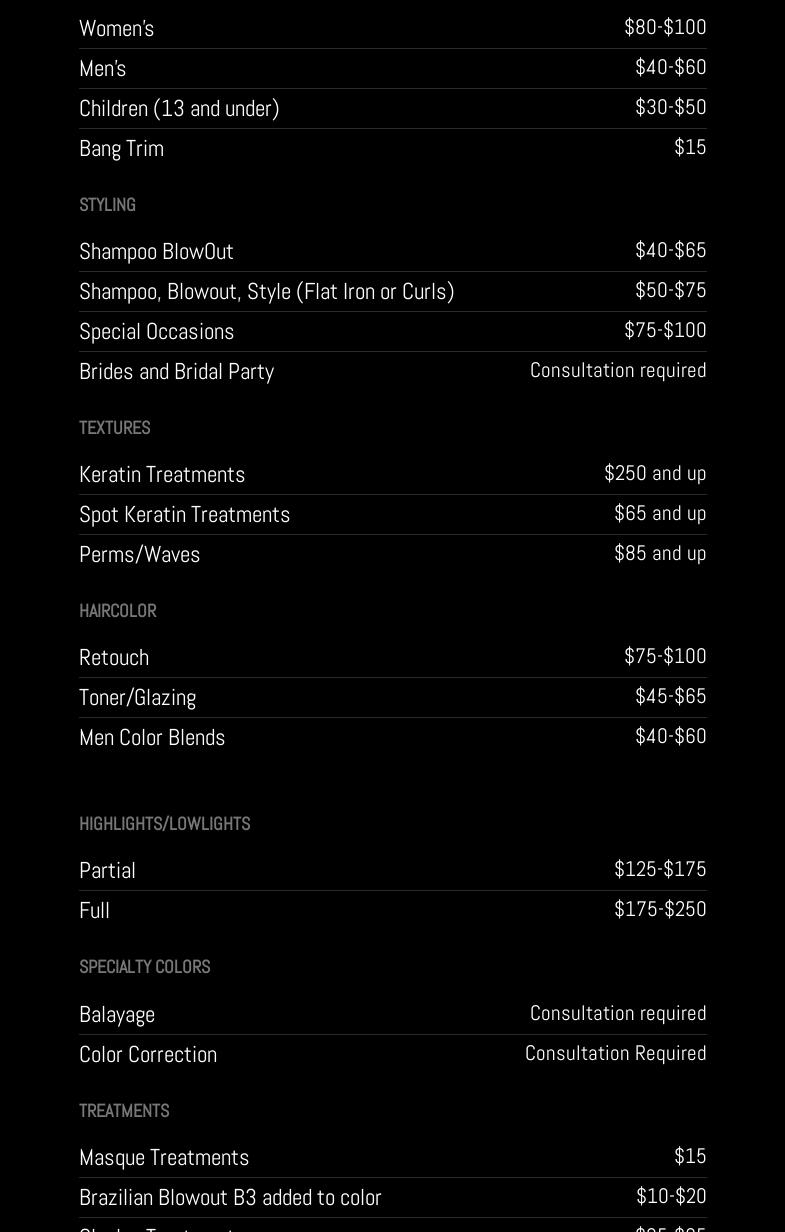Screen dimensions: 785x1232
Task: Select the Toner/Glazing service
Action: [137, 697]
